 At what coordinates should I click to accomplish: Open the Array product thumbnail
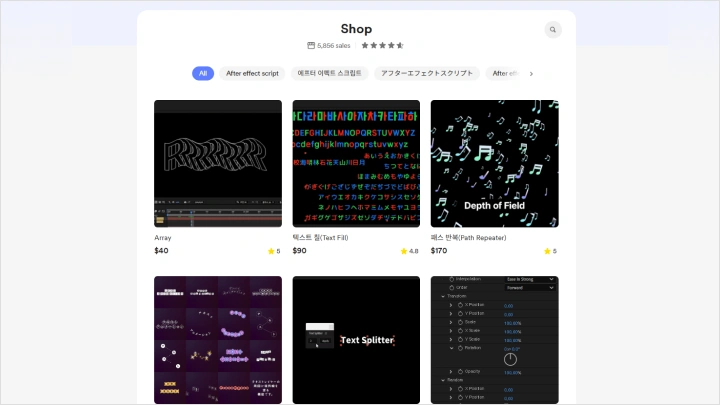pos(218,163)
